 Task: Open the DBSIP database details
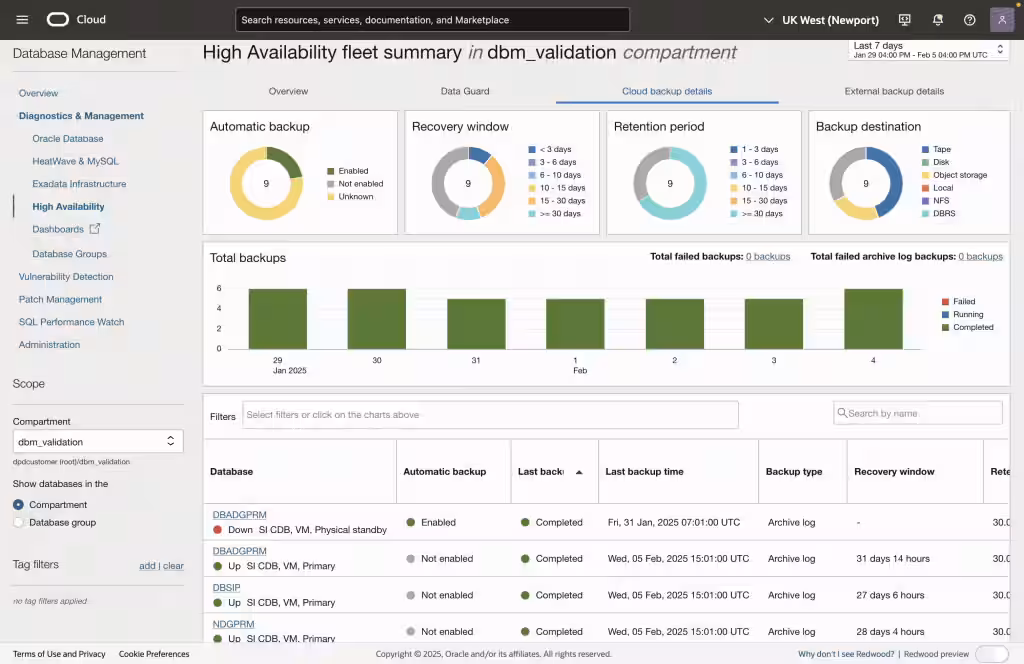(226, 587)
